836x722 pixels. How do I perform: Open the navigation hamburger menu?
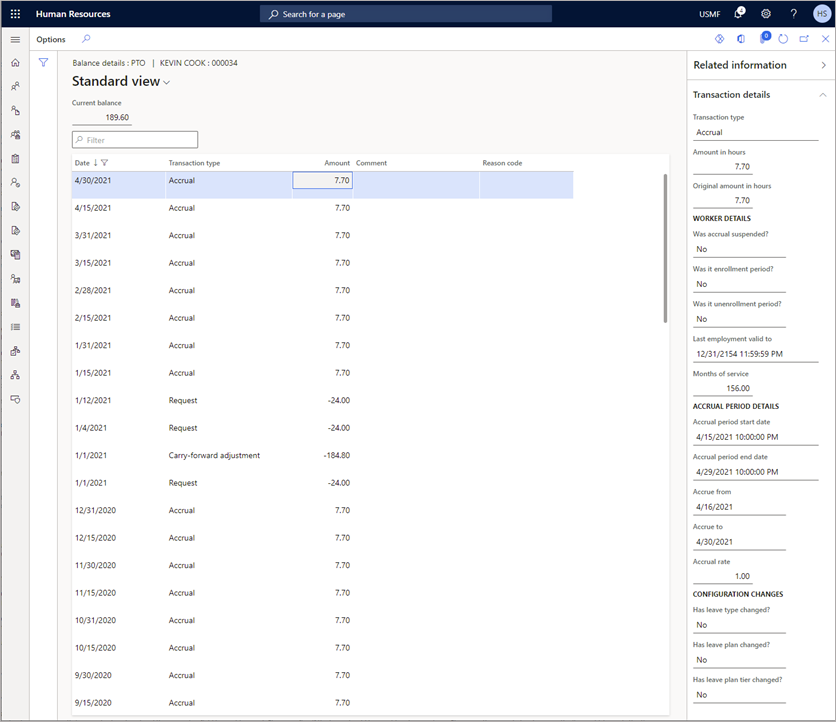click(14, 39)
